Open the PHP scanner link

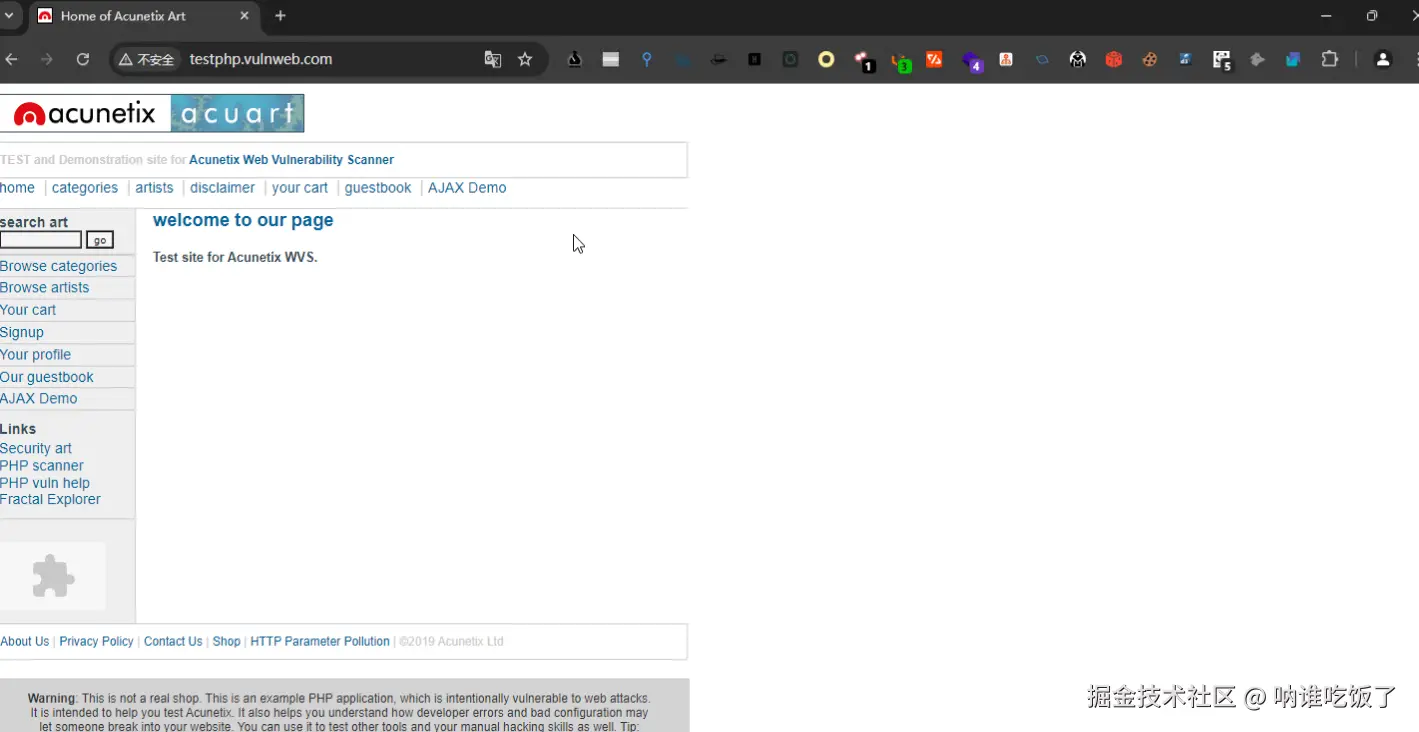(x=42, y=466)
